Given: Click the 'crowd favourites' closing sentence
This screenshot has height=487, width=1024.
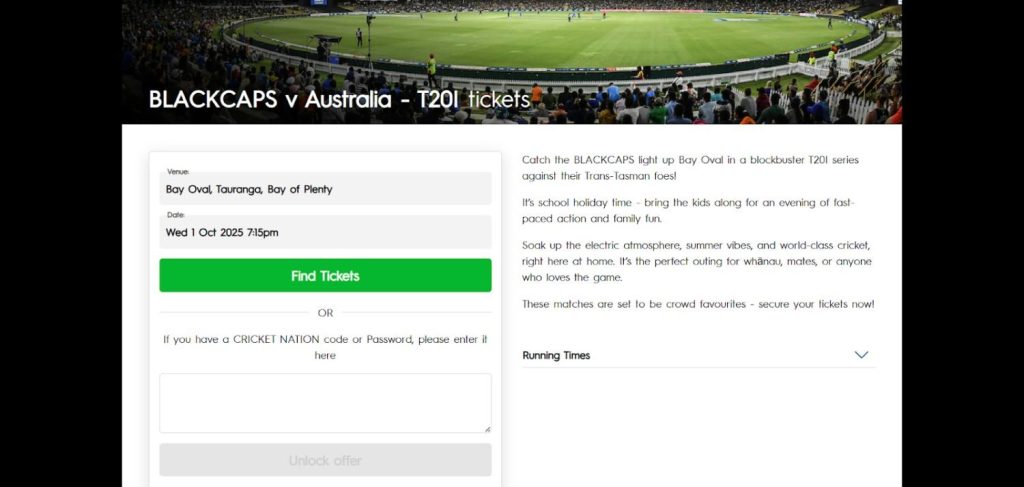Looking at the screenshot, I should (x=698, y=304).
